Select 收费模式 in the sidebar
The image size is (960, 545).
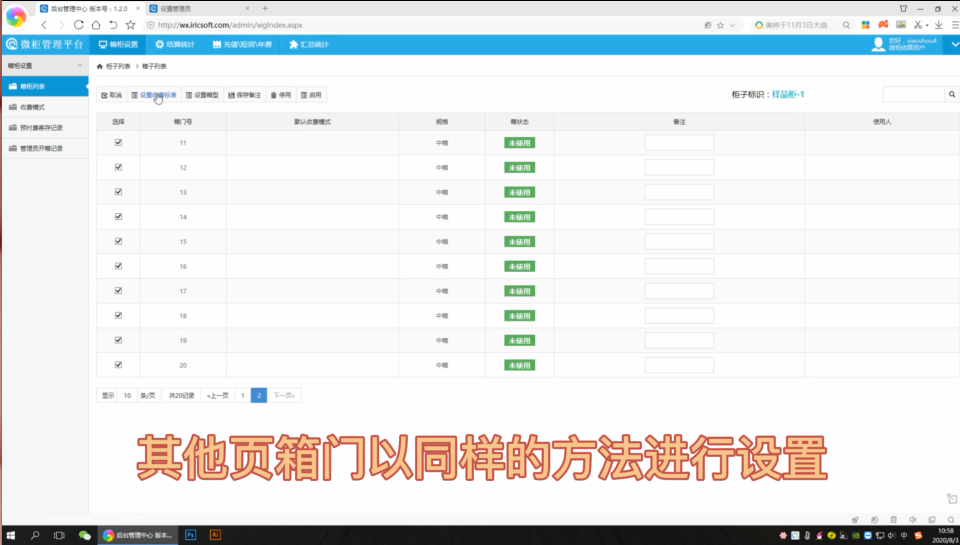(45, 107)
